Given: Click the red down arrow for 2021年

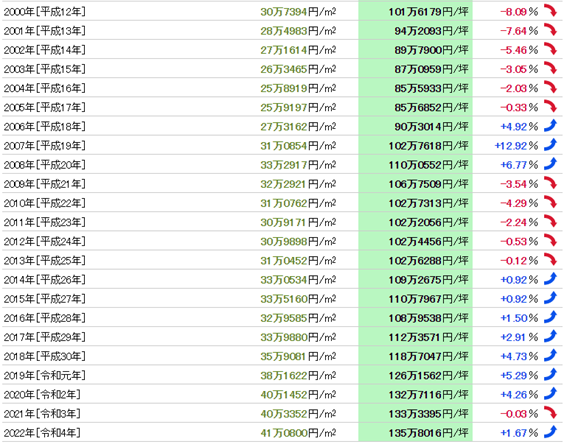Looking at the screenshot, I should coord(550,413).
